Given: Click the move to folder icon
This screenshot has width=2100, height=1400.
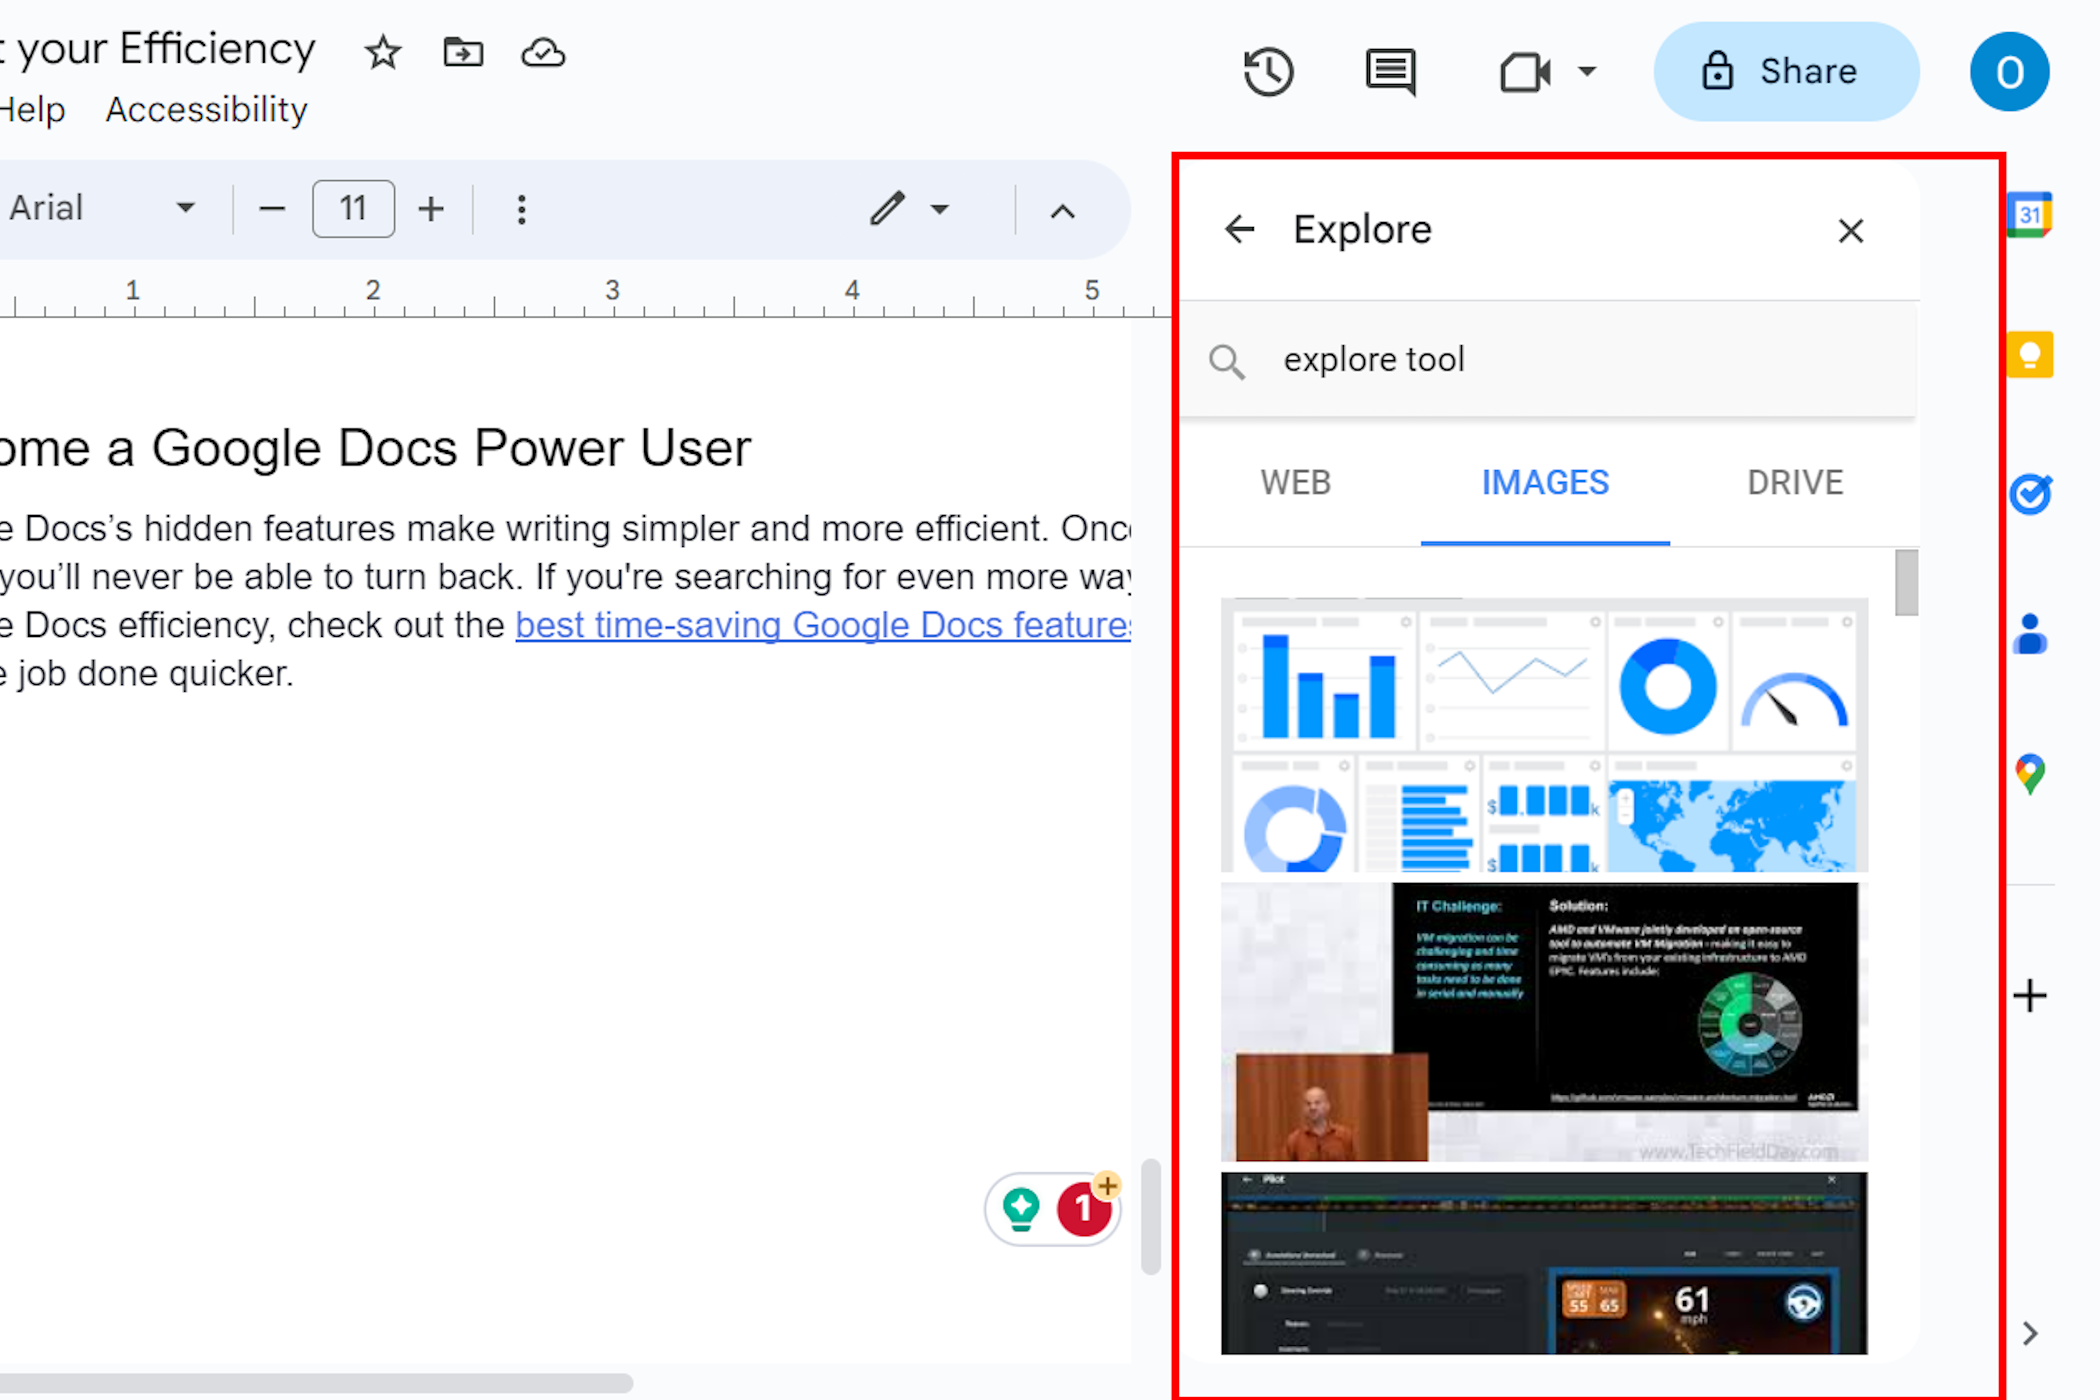Looking at the screenshot, I should coord(462,52).
